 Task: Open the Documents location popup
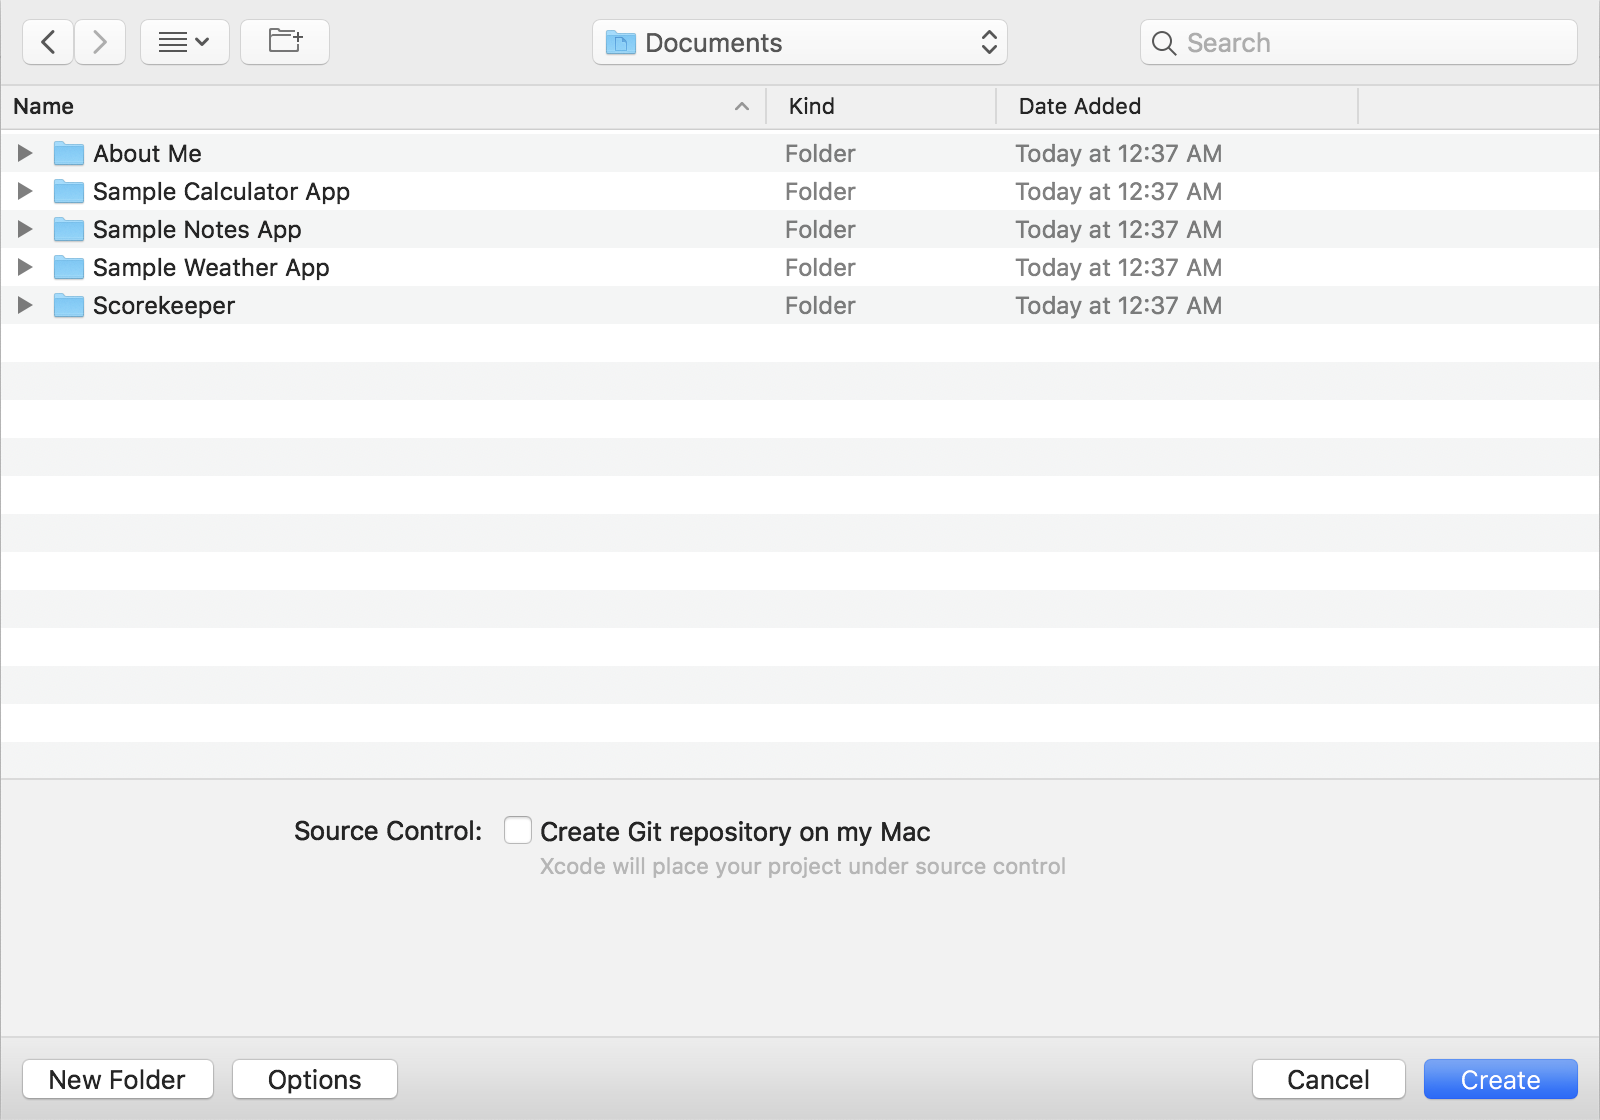pos(800,42)
